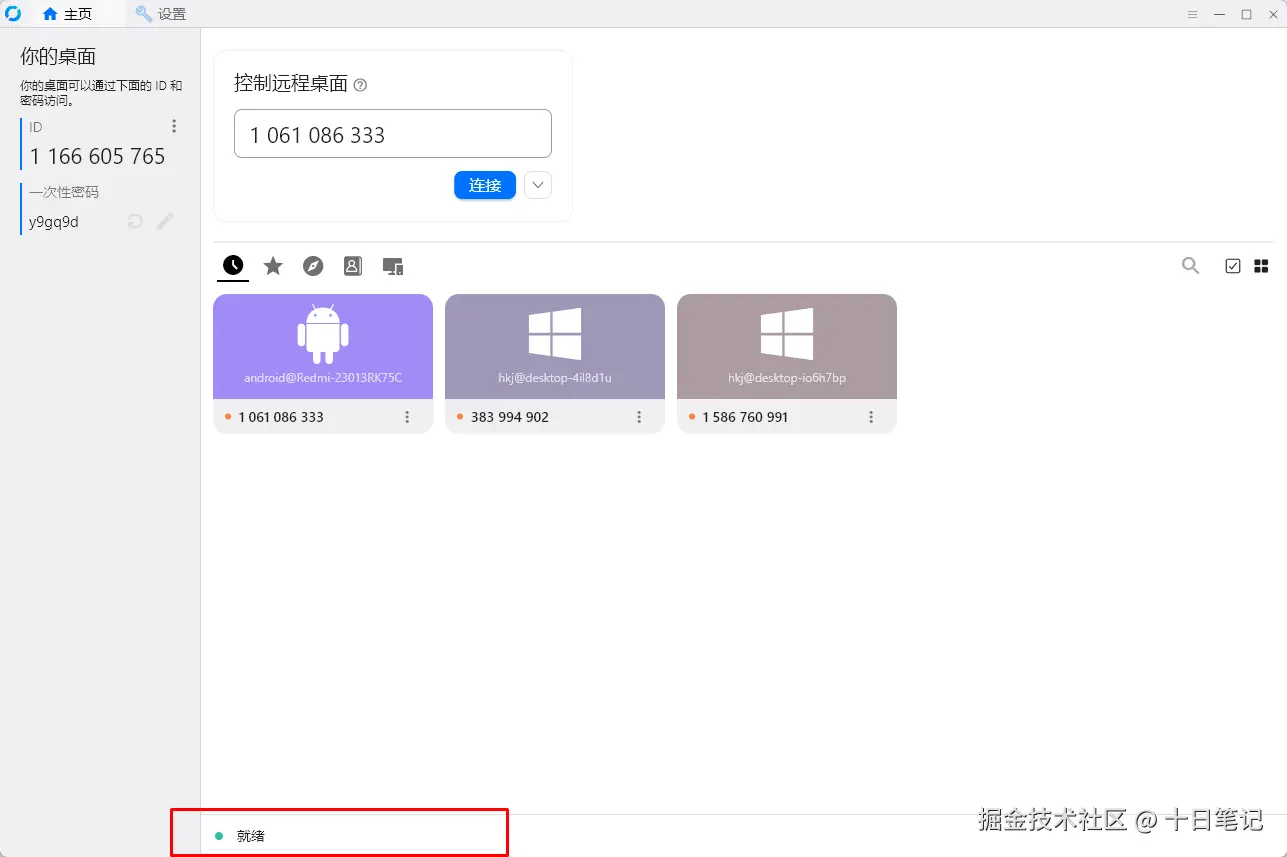1287x857 pixels.
Task: Toggle multi-select checkbox icon
Action: (x=1233, y=266)
